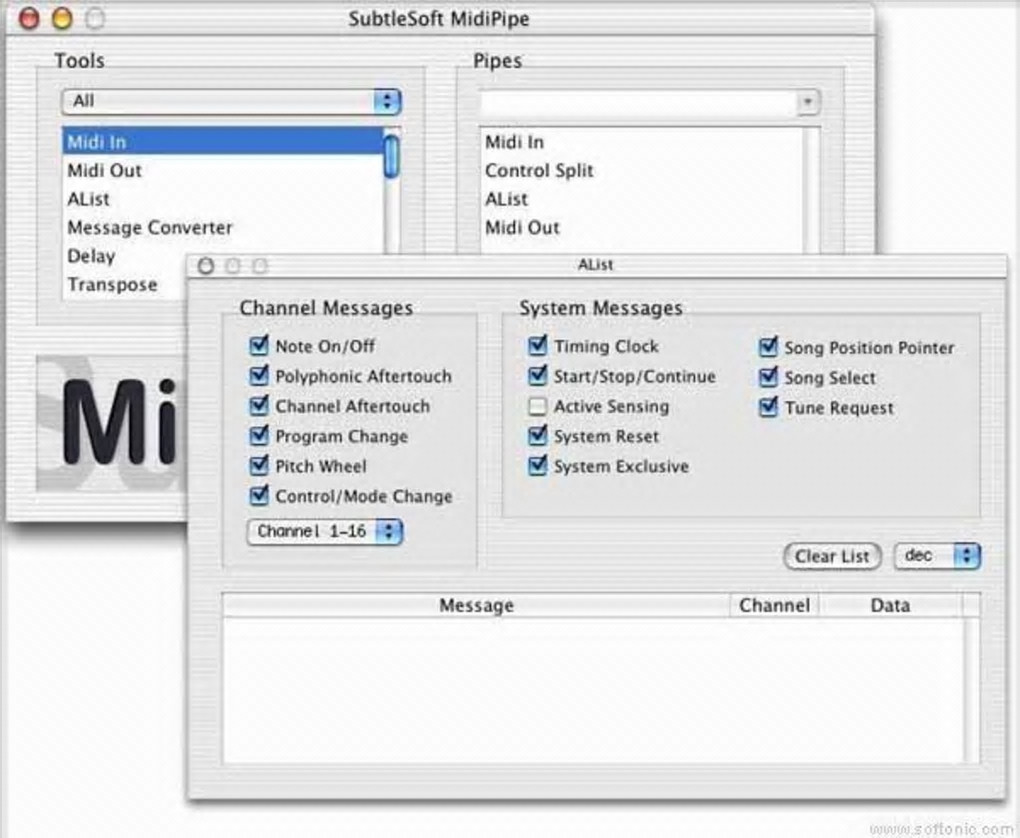Enable Active Sensing checkbox
The image size is (1020, 838).
click(x=537, y=406)
